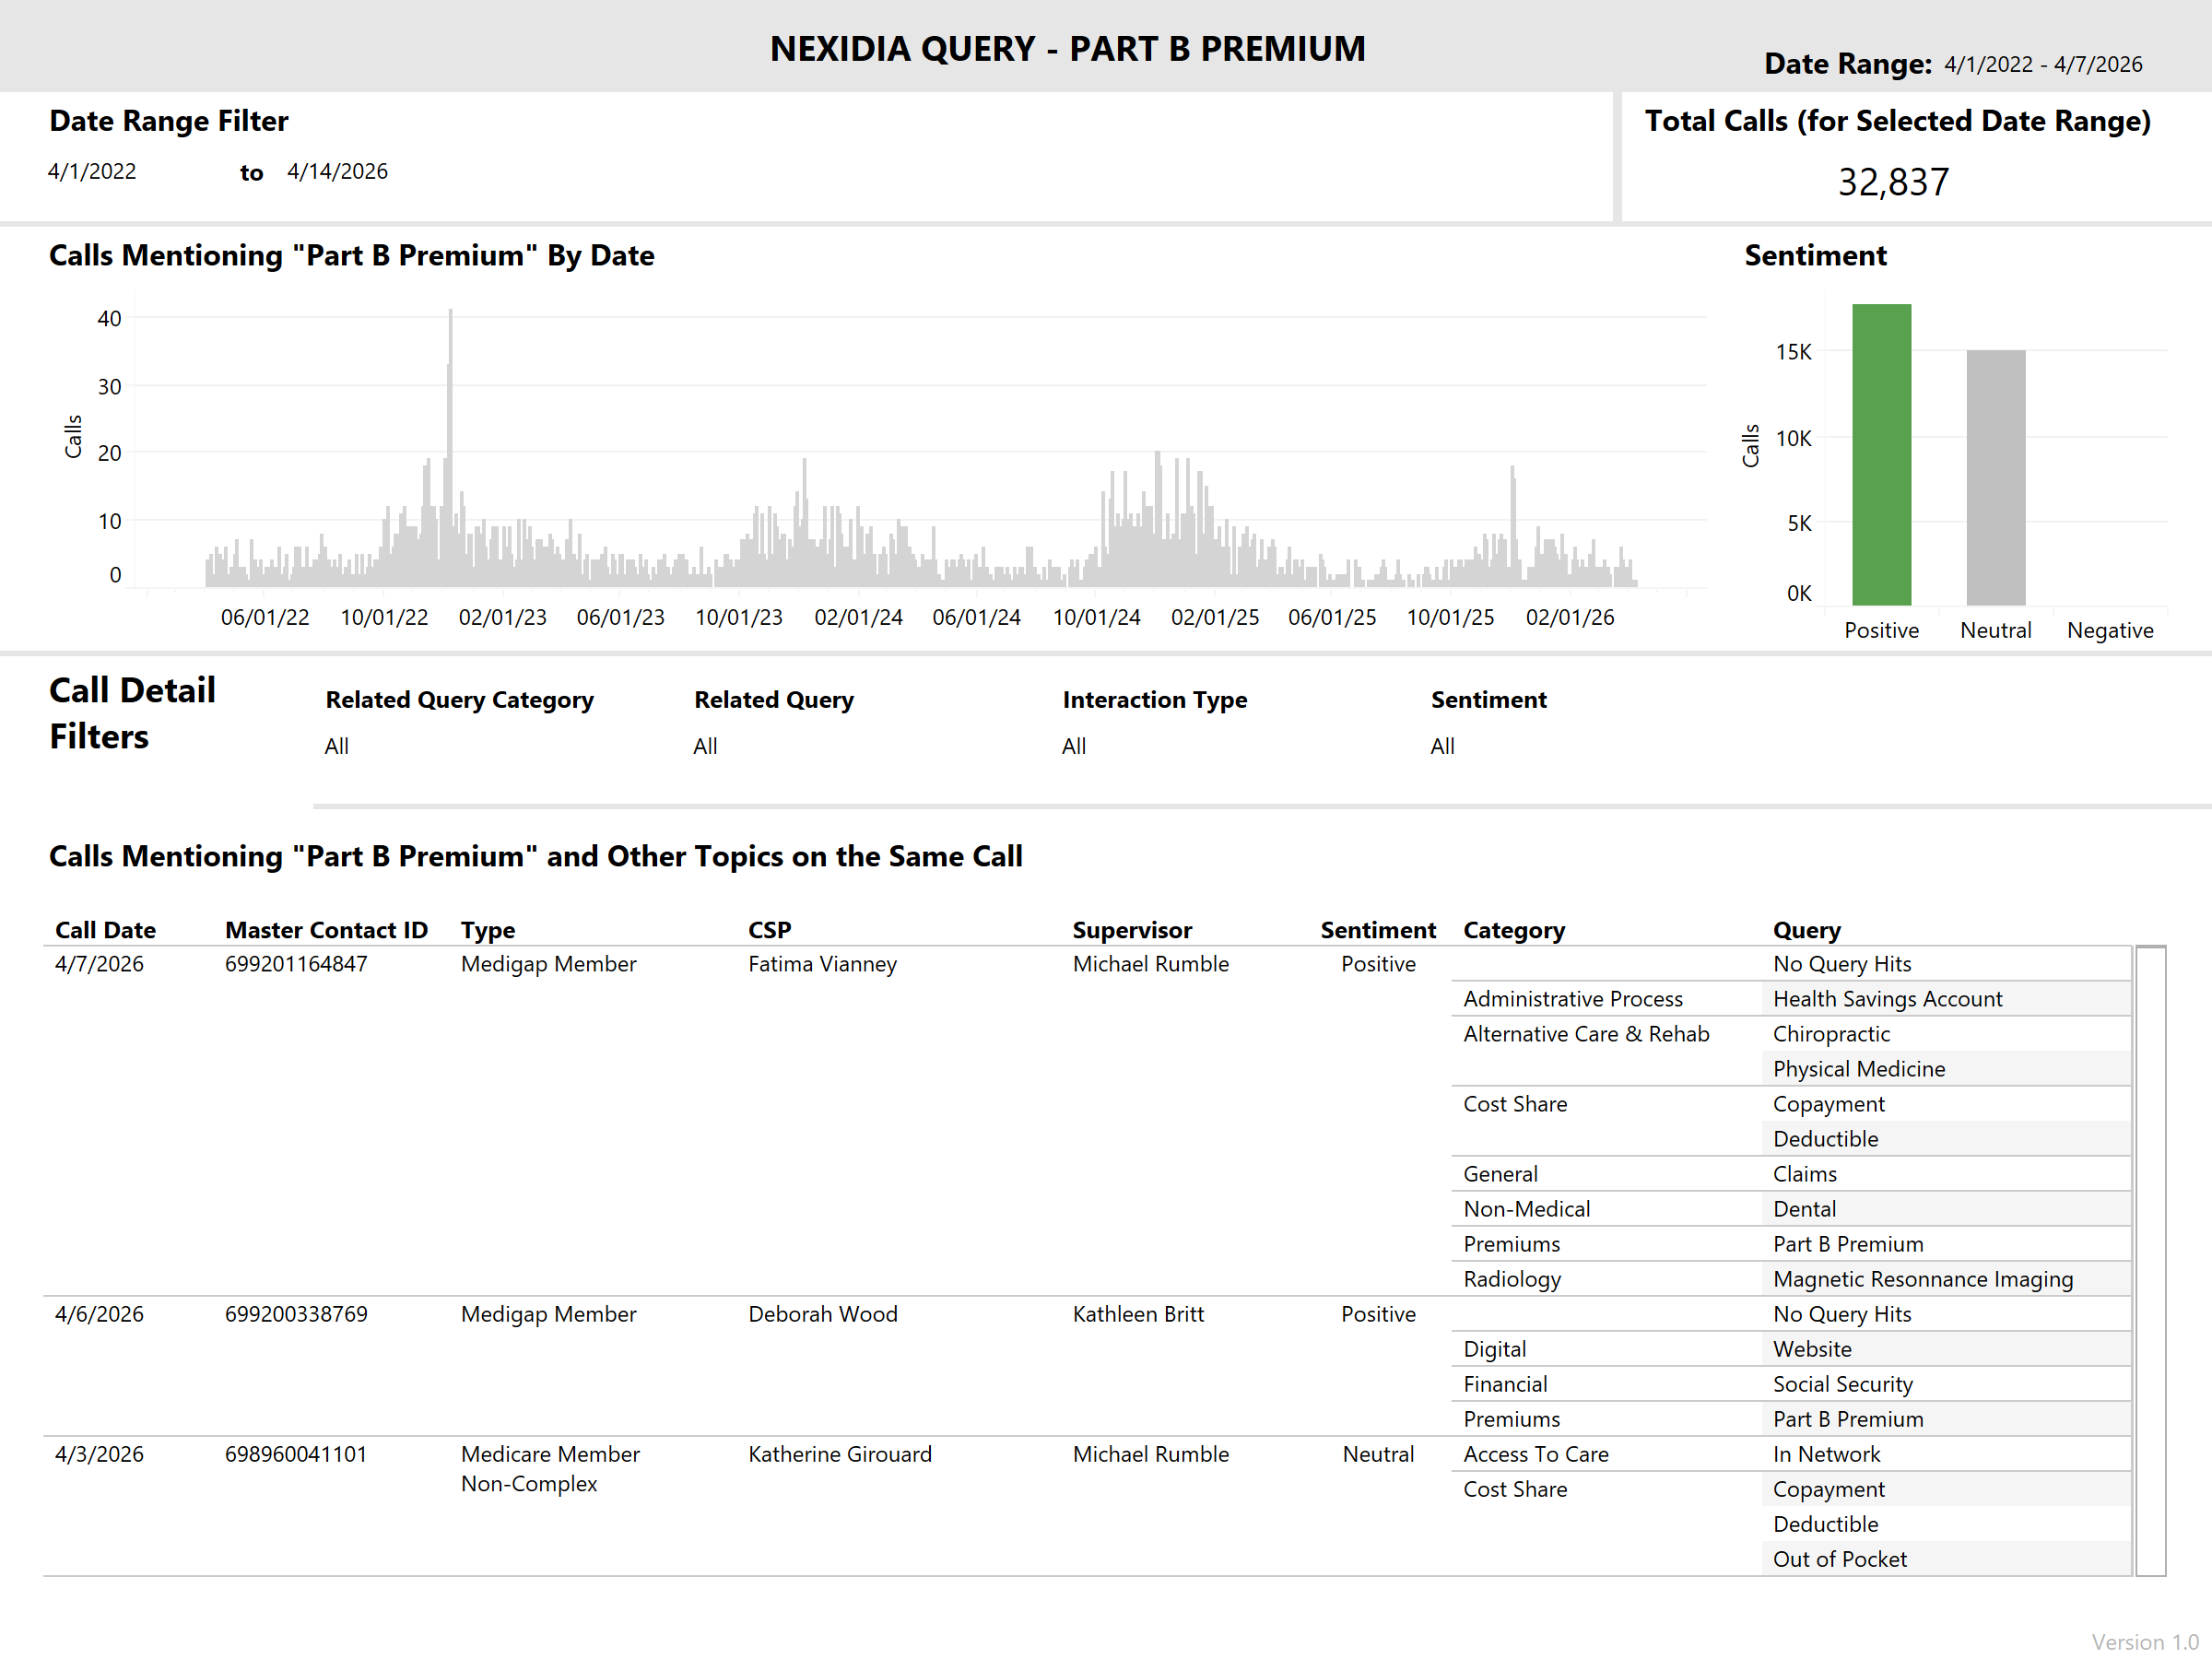Click the Supervisor column header
This screenshot has width=2212, height=1659.
click(1132, 930)
